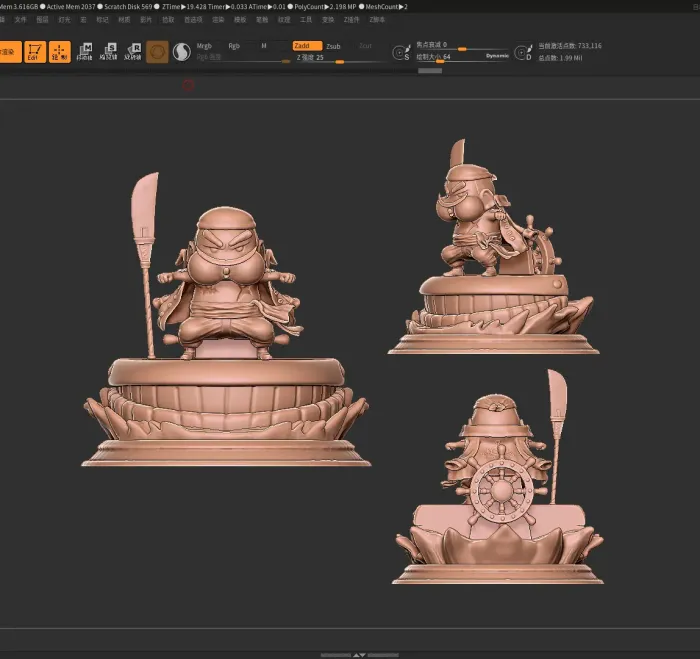The width and height of the screenshot is (700, 659).
Task: Toggle the Dynamic brush size label
Action: (497, 56)
